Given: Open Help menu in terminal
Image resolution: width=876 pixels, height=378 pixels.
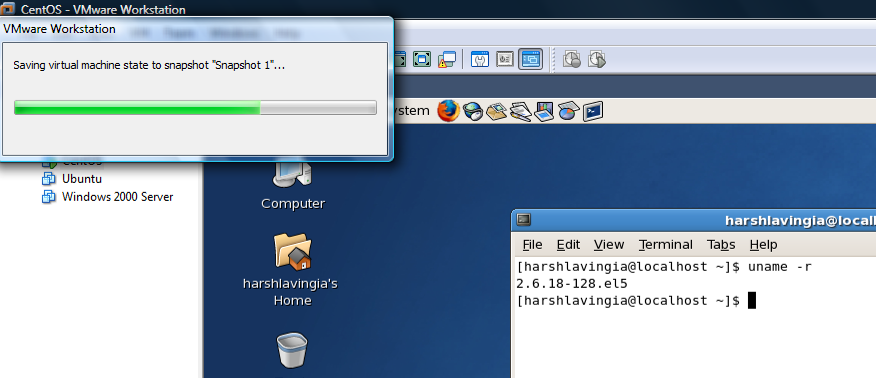Looking at the screenshot, I should tap(763, 245).
